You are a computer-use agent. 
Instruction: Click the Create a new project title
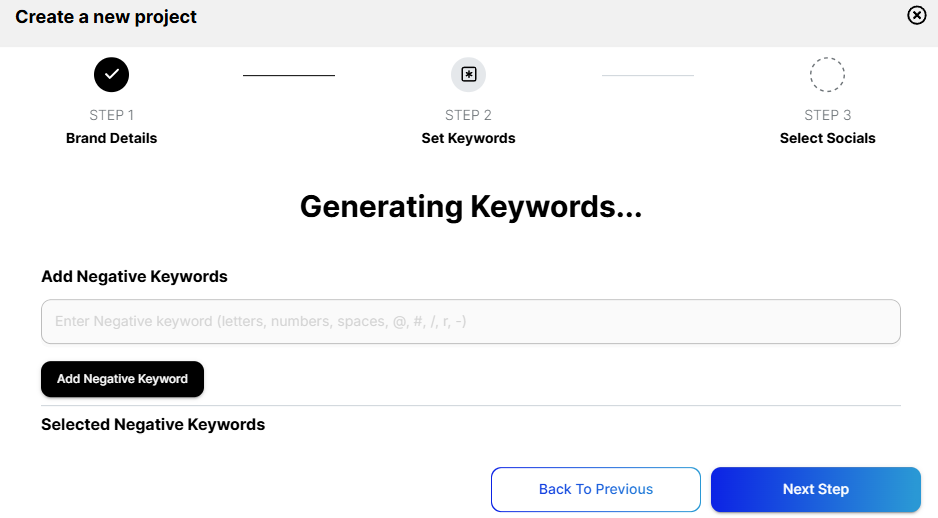coord(106,17)
